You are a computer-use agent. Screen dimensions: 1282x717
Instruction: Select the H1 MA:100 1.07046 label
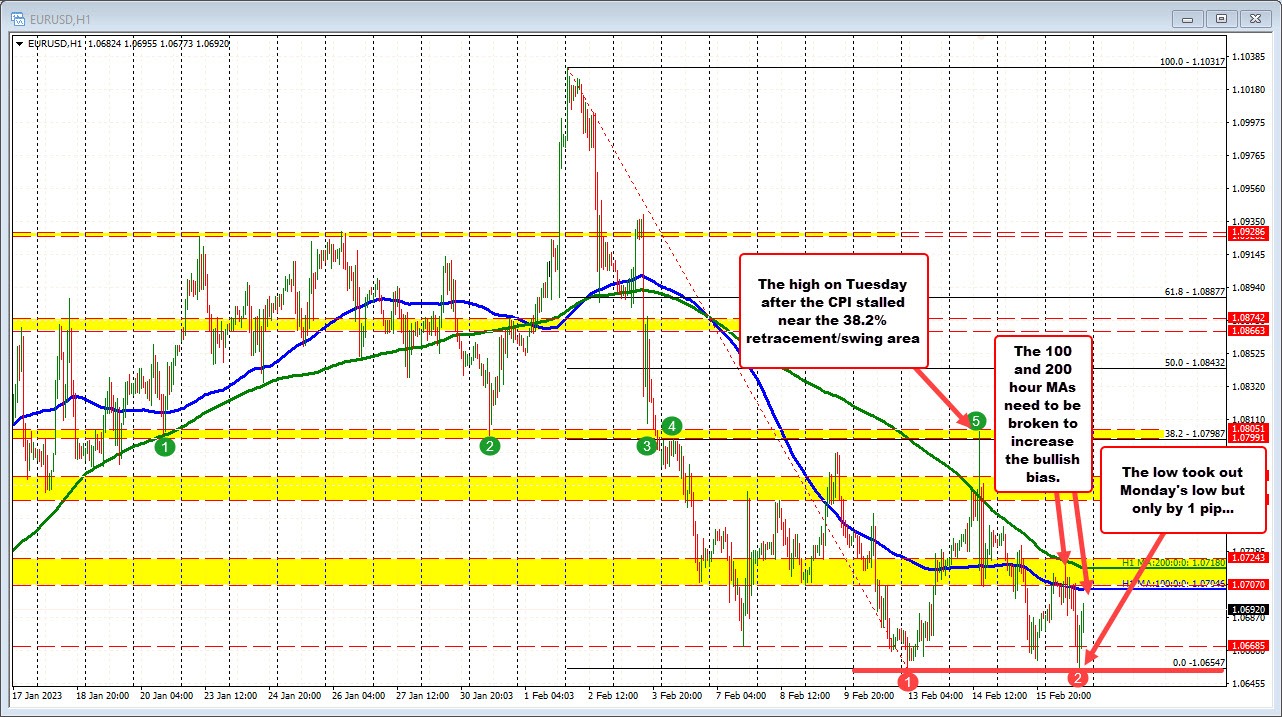[x=1174, y=584]
